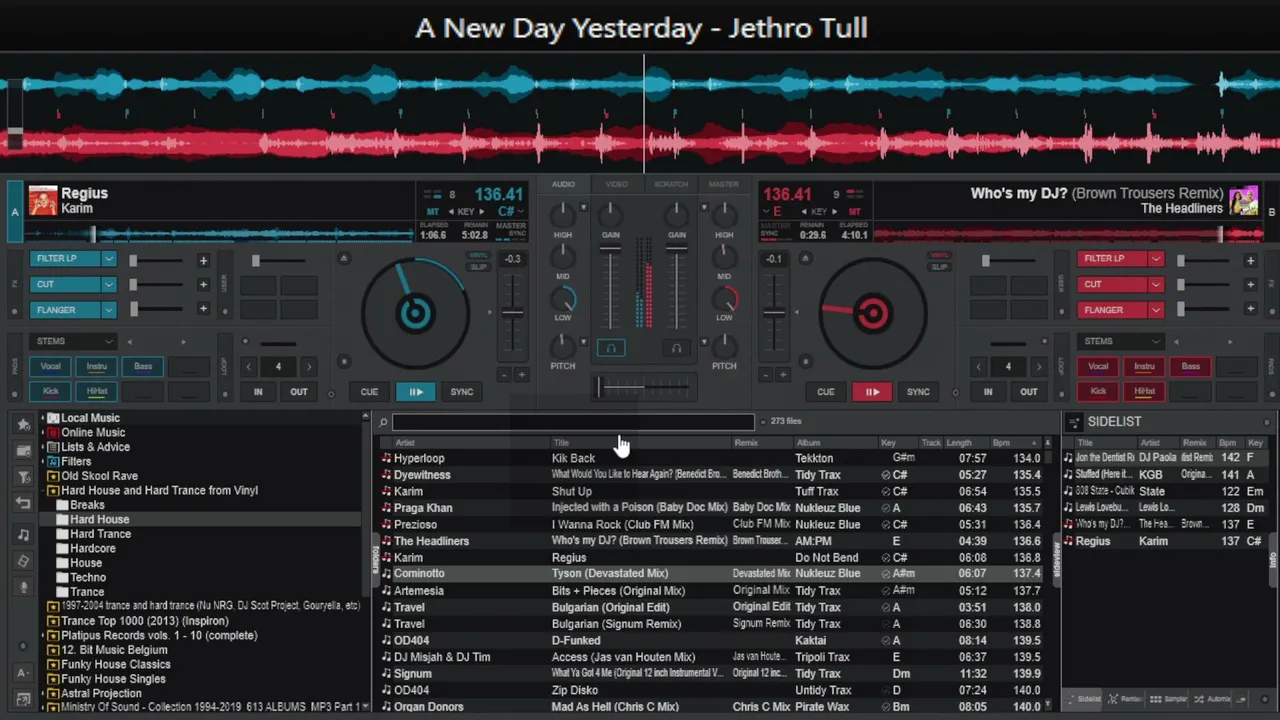Click the sidelist options icon beside SIDELIST title
Image resolution: width=1280 pixels, height=720 pixels.
pyautogui.click(x=1074, y=422)
